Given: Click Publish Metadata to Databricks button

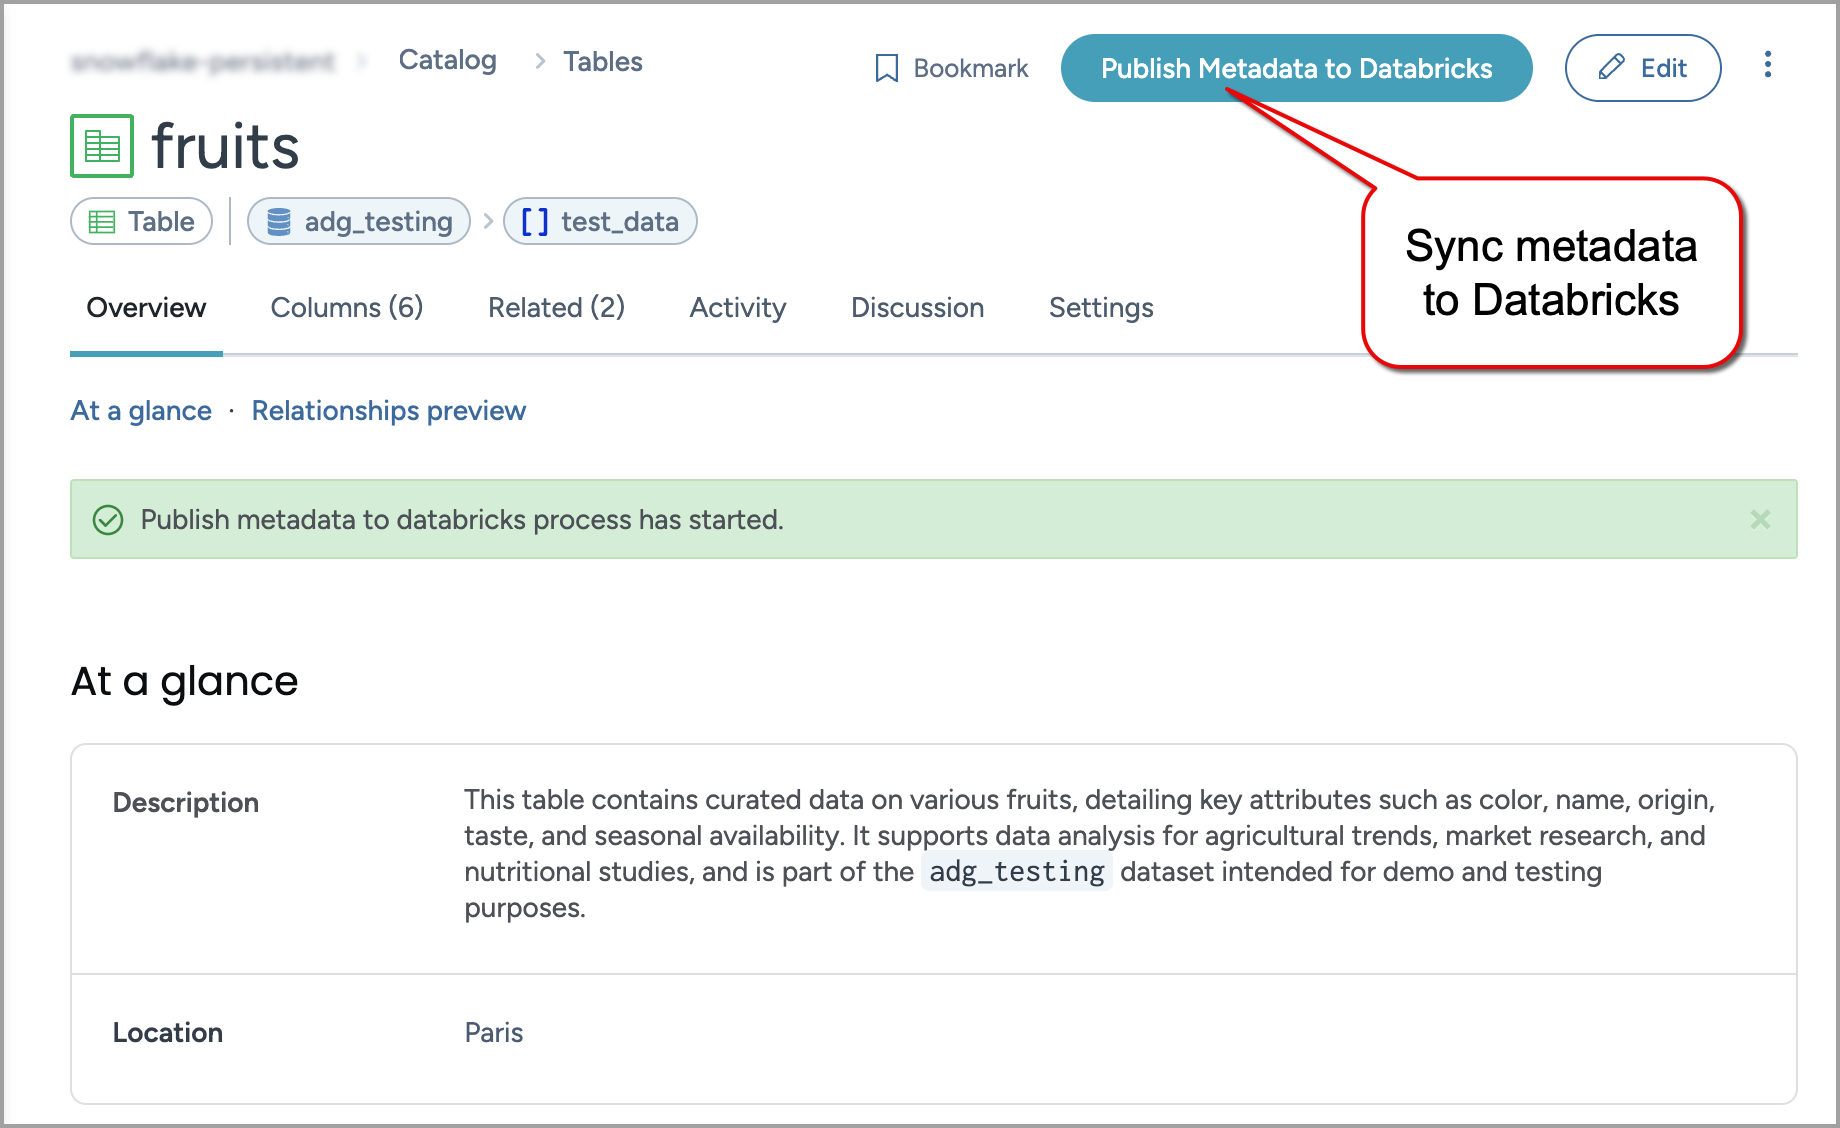Looking at the screenshot, I should (1296, 68).
